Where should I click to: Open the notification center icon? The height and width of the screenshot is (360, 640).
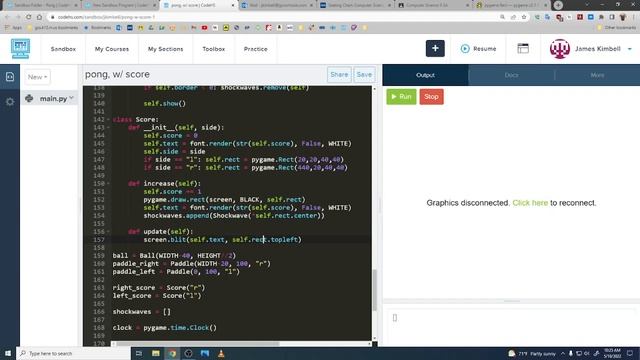[x=630, y=353]
